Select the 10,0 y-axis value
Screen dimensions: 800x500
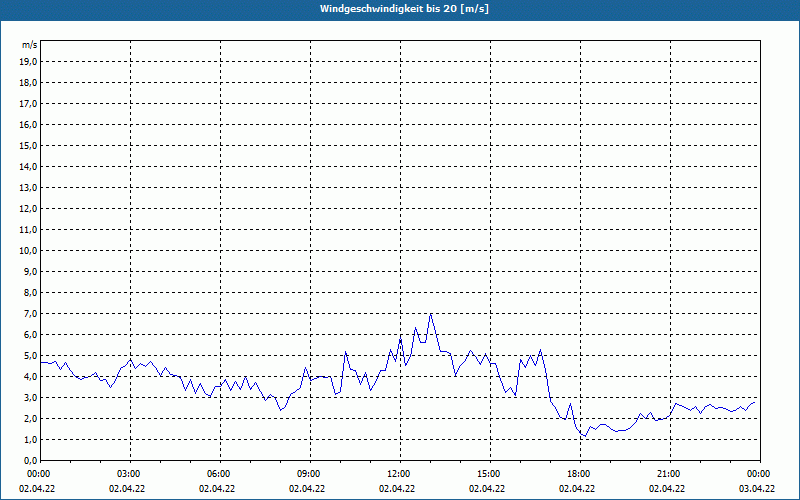(x=28, y=251)
